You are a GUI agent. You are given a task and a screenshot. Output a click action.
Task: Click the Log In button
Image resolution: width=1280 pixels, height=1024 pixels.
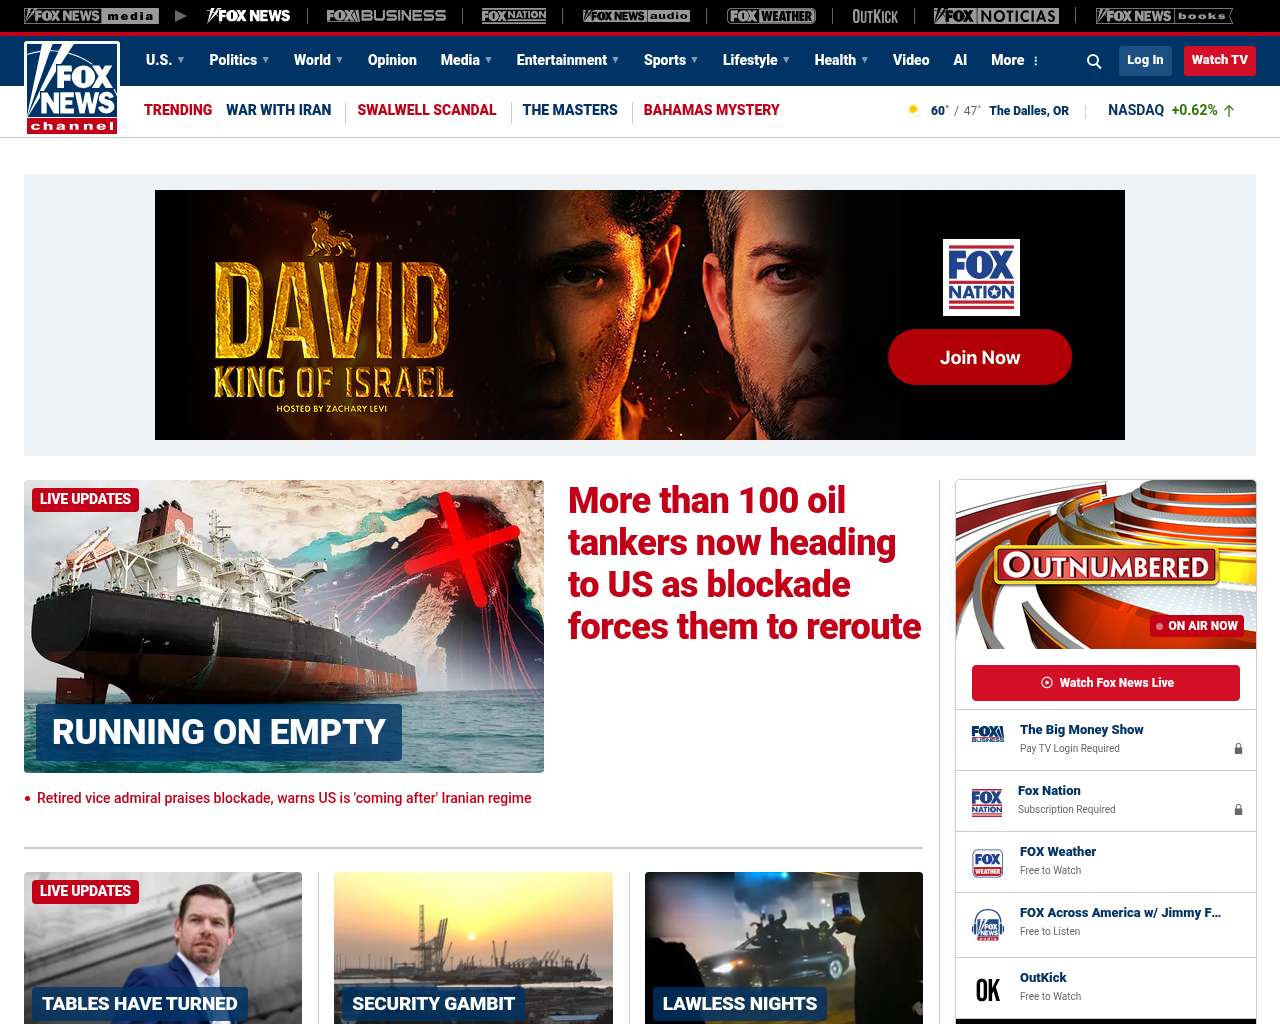pyautogui.click(x=1145, y=60)
